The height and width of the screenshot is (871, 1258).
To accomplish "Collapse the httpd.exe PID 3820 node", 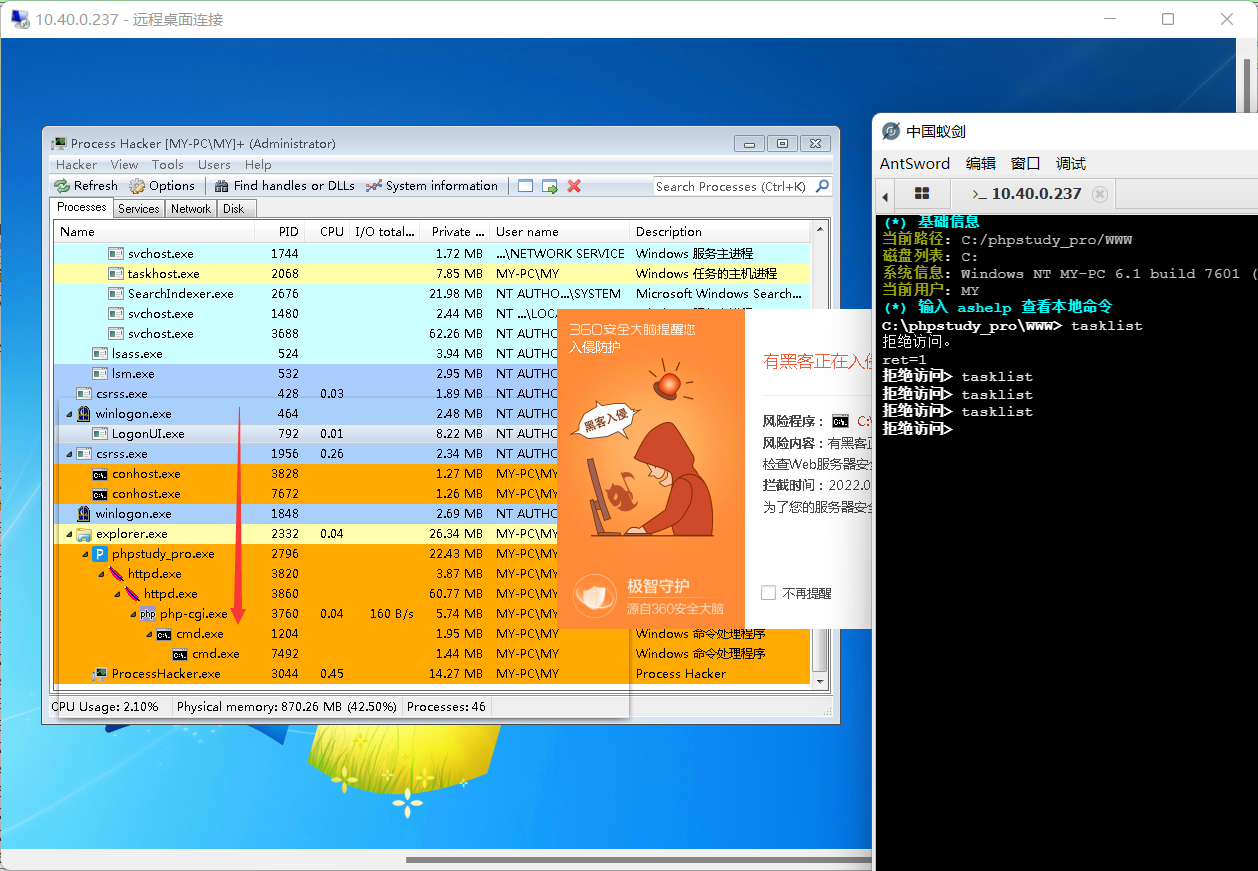I will [x=101, y=574].
